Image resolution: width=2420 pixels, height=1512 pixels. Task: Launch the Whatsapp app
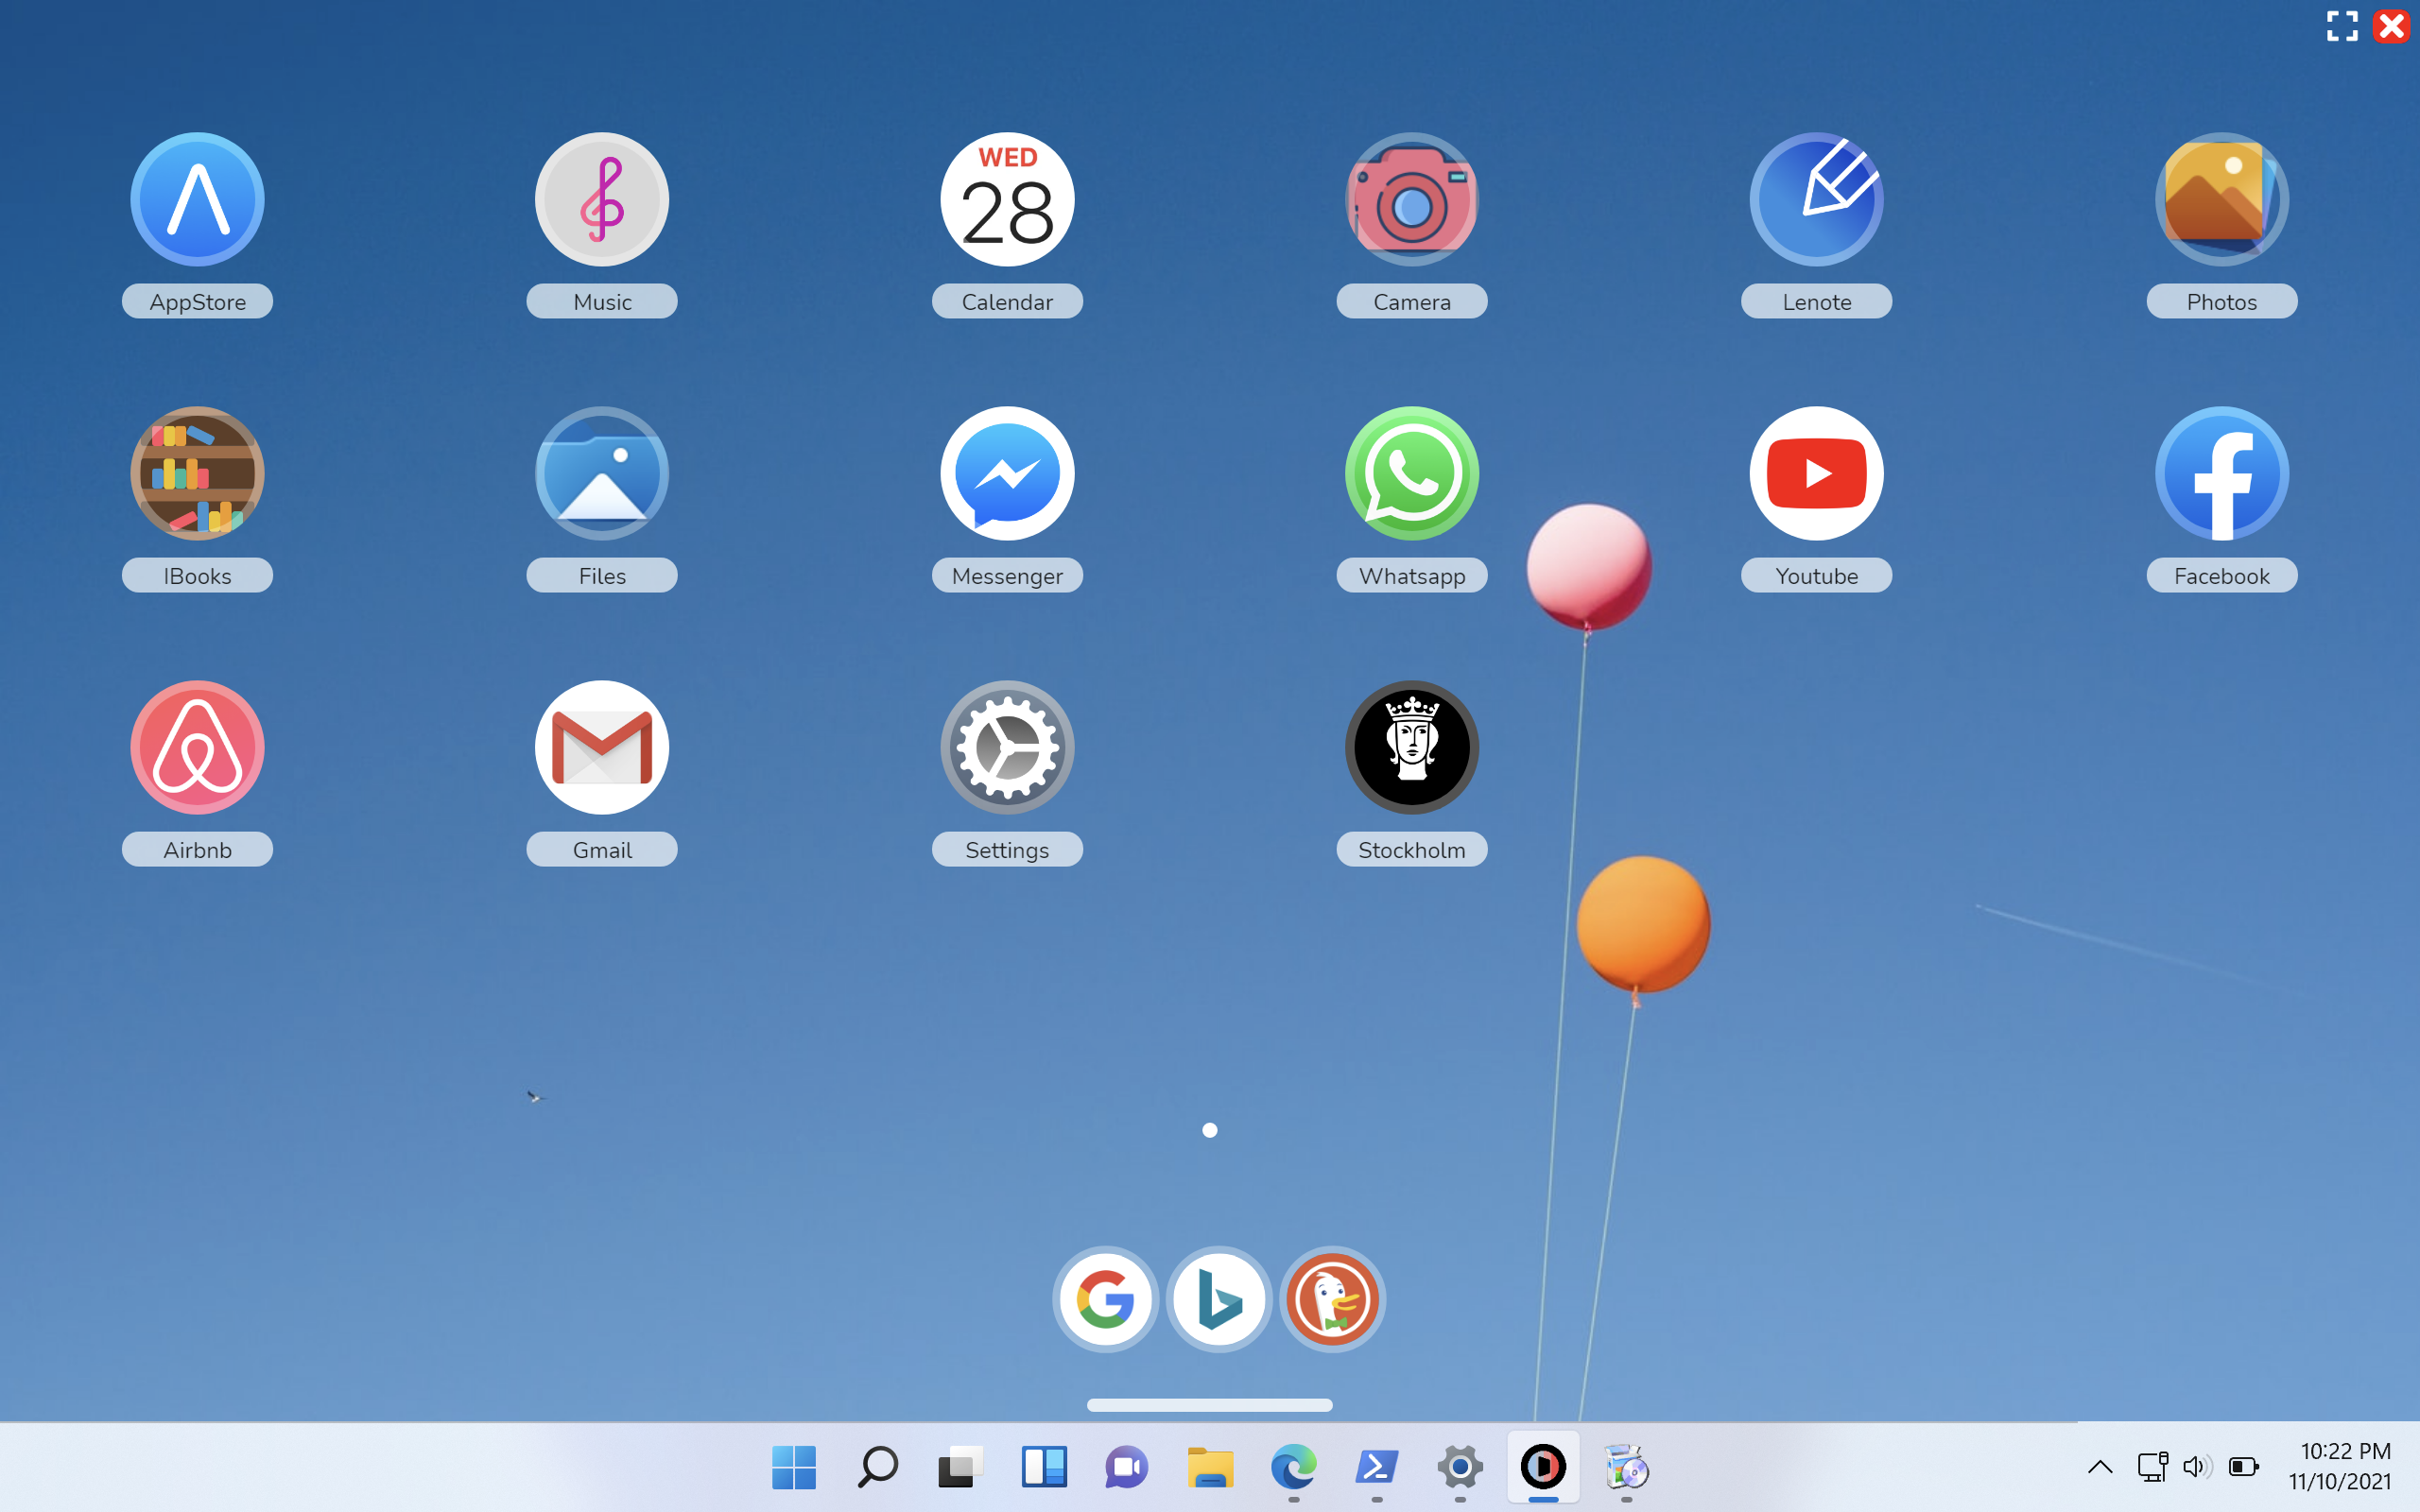[1411, 474]
